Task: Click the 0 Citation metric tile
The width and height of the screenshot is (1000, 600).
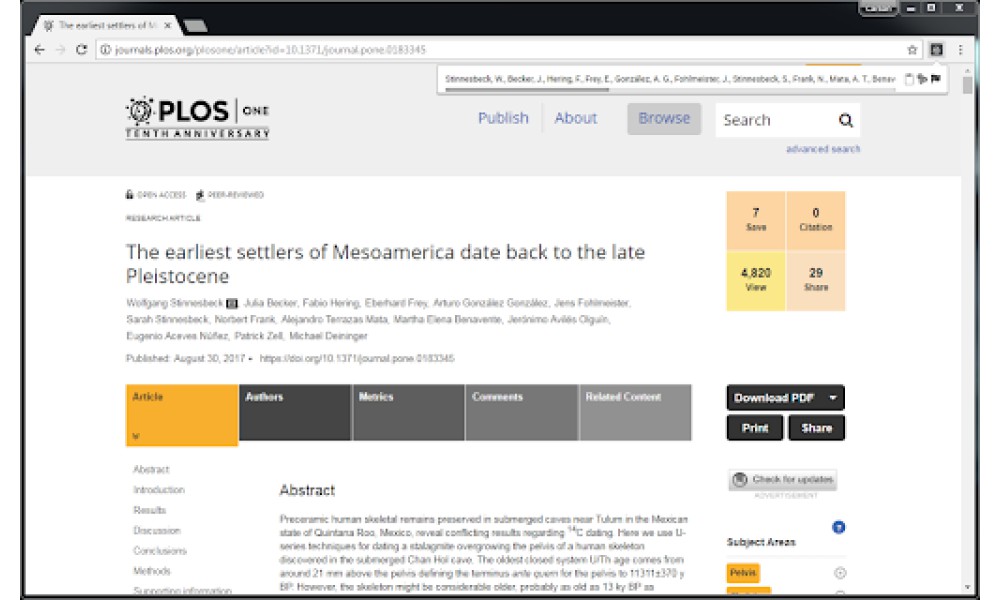Action: pos(816,220)
